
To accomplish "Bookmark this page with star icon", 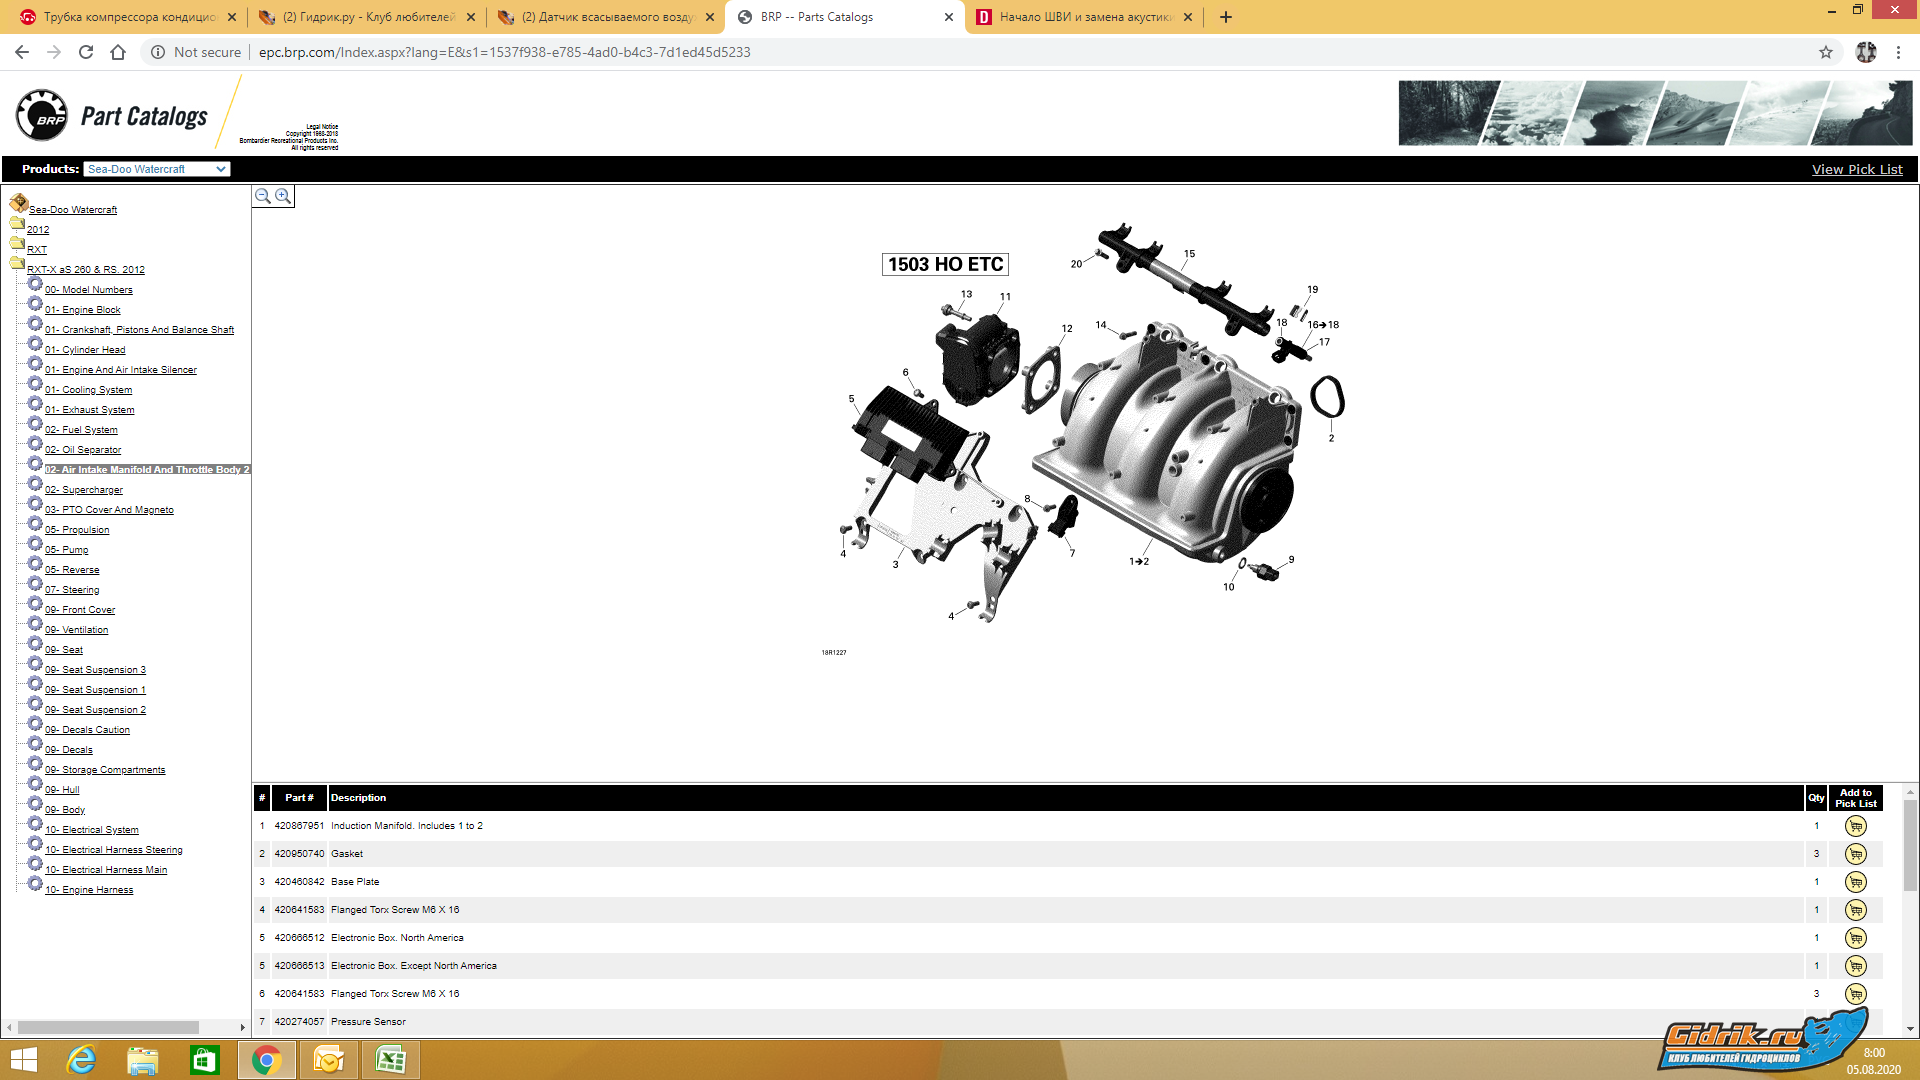I will click(x=1826, y=52).
